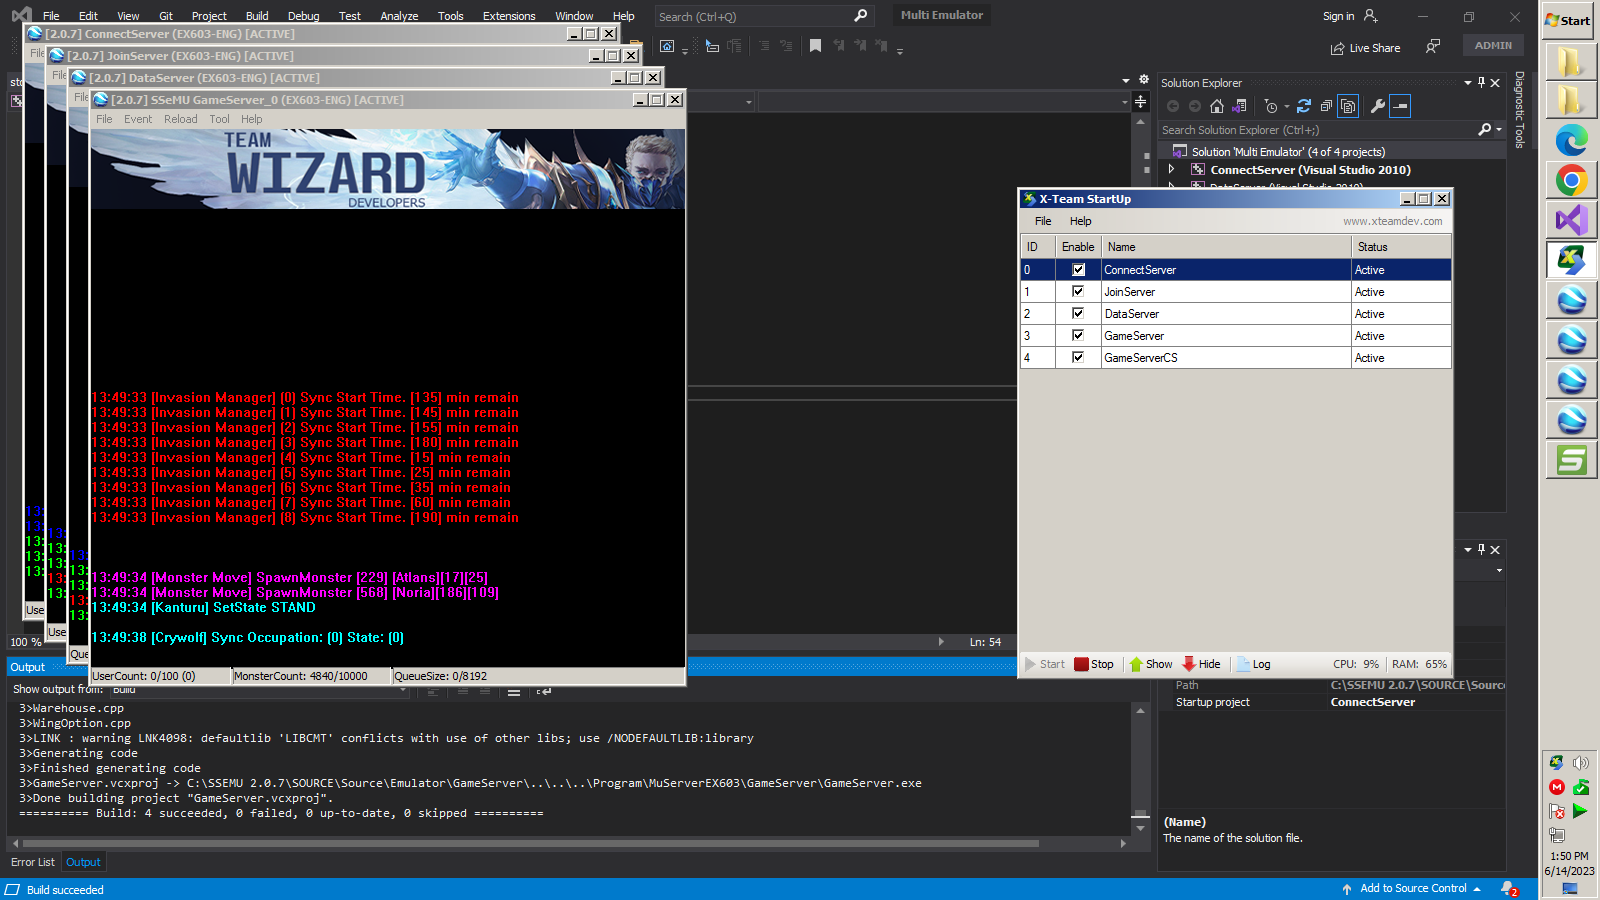
Task: Expand the ConnectServer project node
Action: click(x=1172, y=170)
